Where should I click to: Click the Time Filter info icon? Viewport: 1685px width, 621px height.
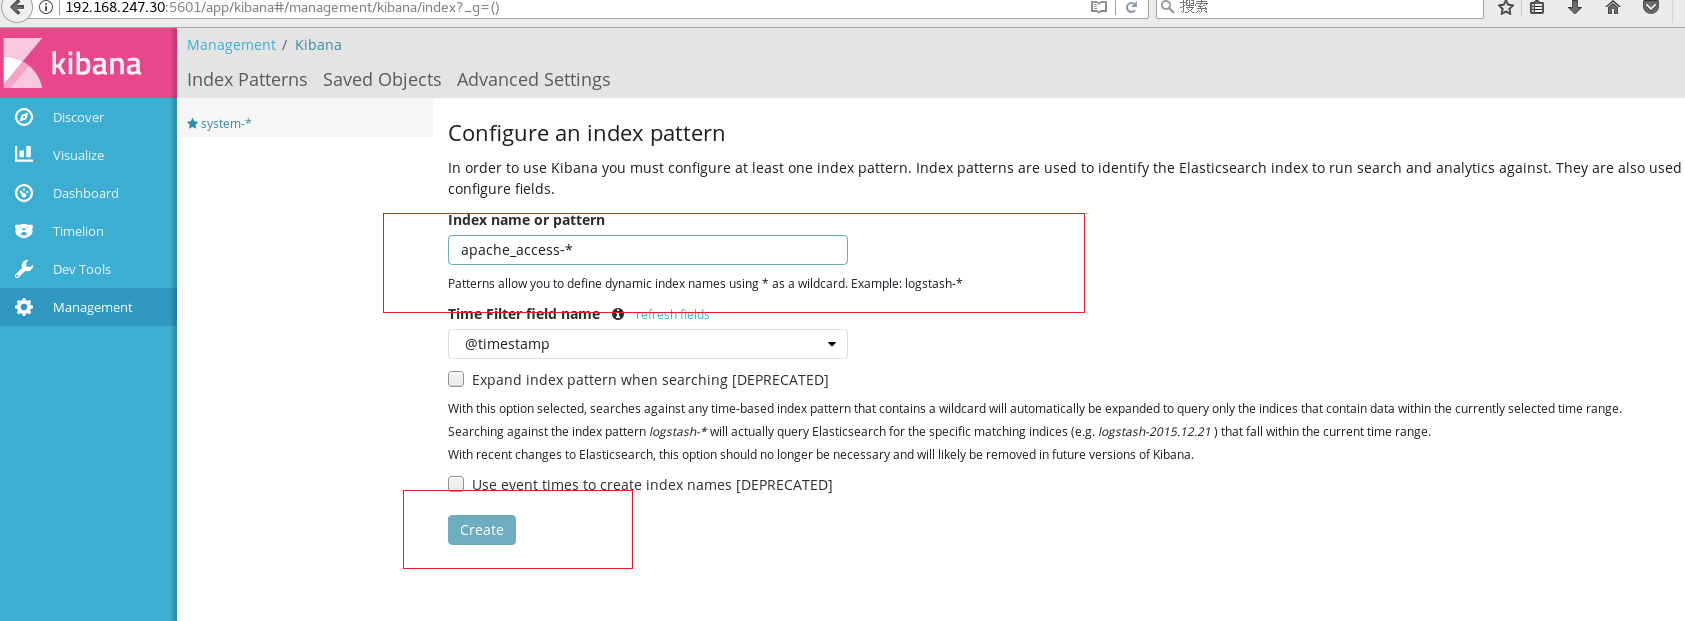pos(618,314)
